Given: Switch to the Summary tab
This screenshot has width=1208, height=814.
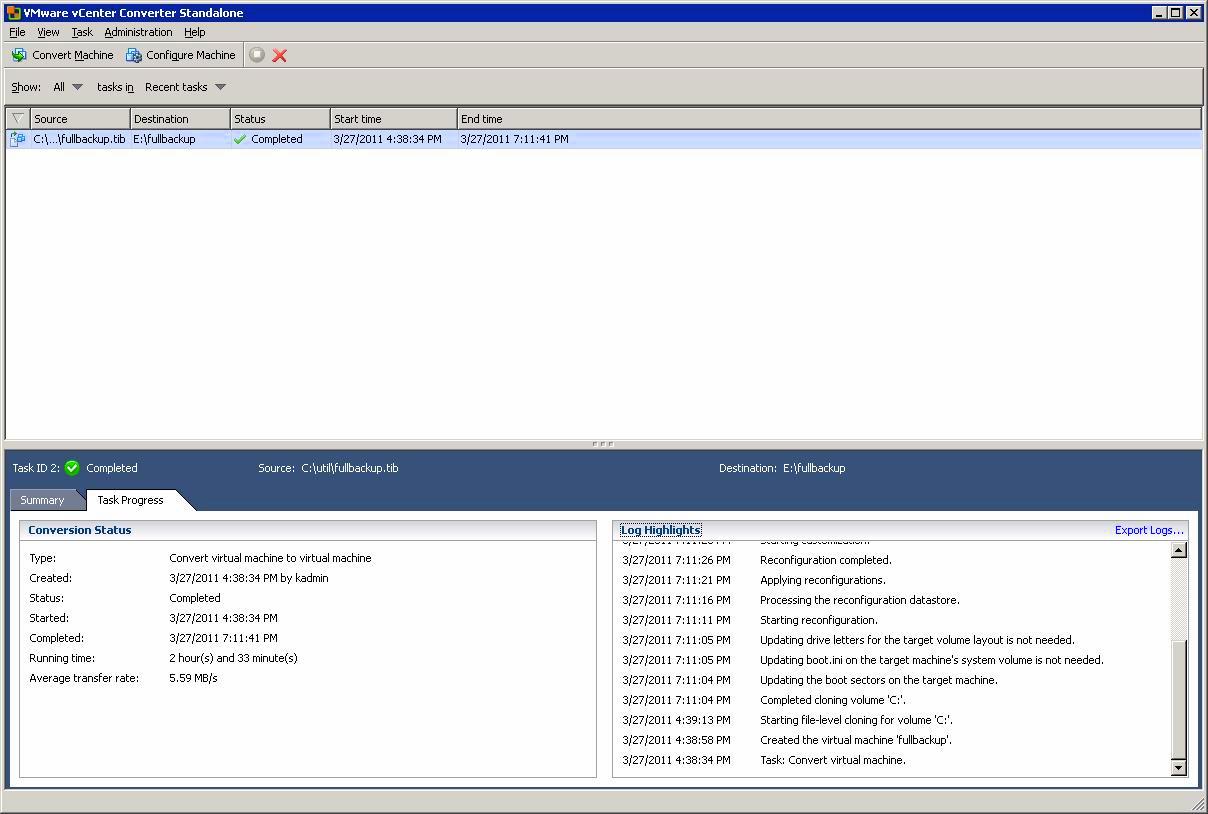Looking at the screenshot, I should 42,500.
